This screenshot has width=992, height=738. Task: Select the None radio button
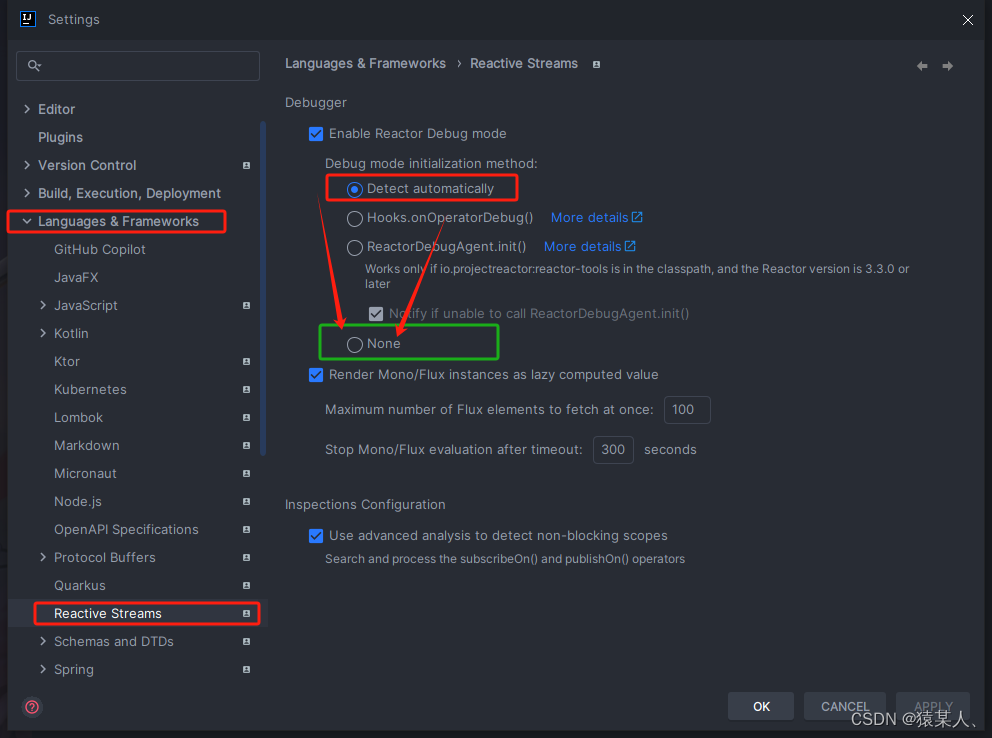click(354, 344)
